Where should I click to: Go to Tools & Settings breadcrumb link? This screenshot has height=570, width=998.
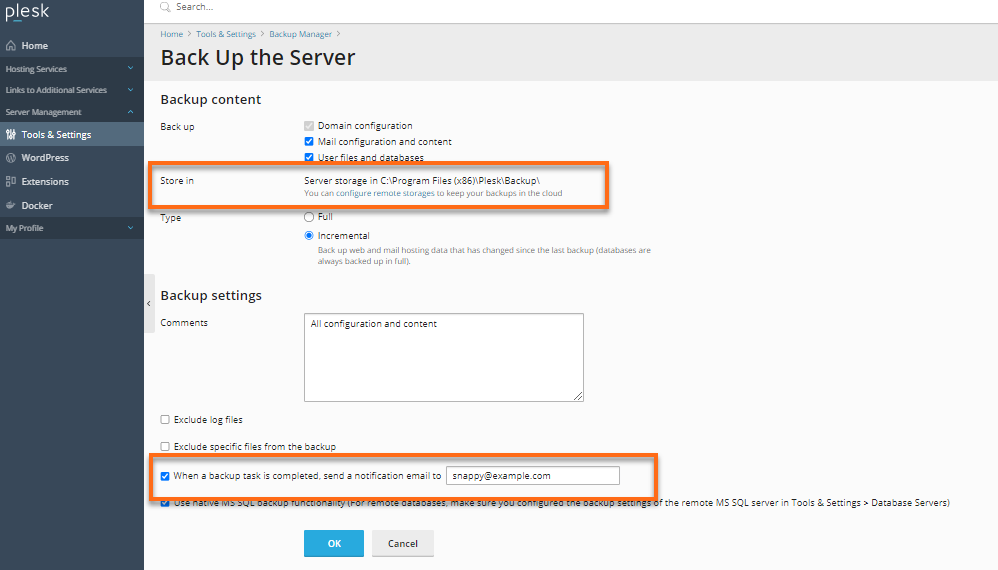(226, 34)
